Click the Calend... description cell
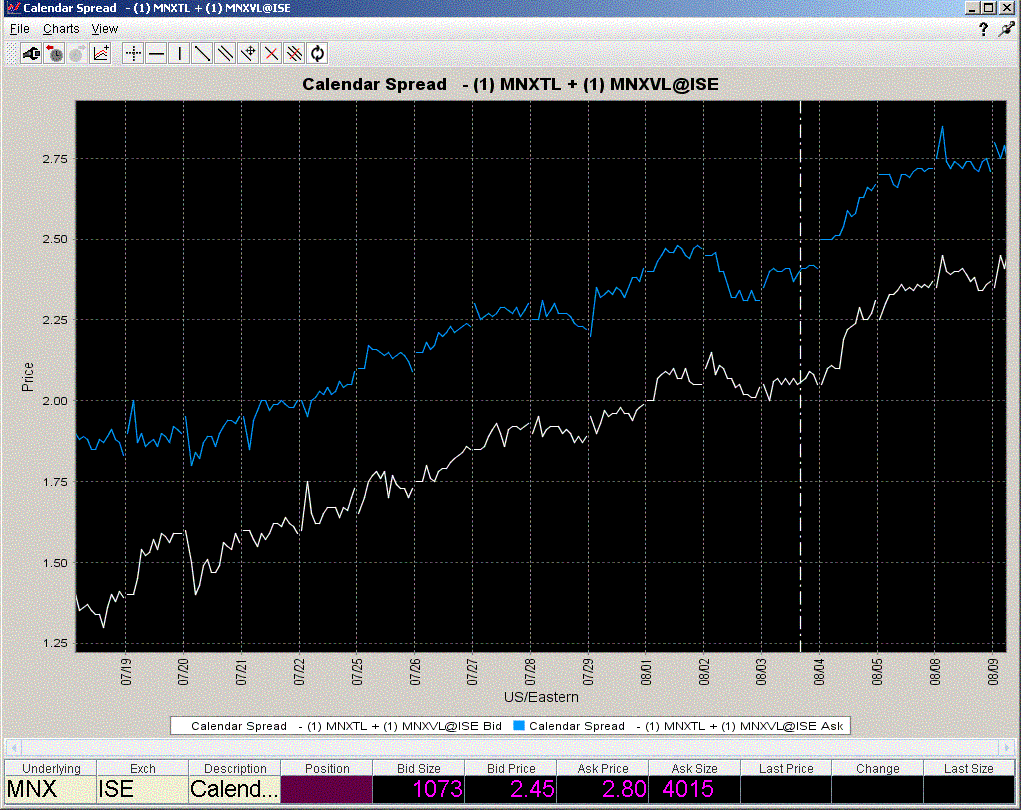The height and width of the screenshot is (810, 1021). 234,790
